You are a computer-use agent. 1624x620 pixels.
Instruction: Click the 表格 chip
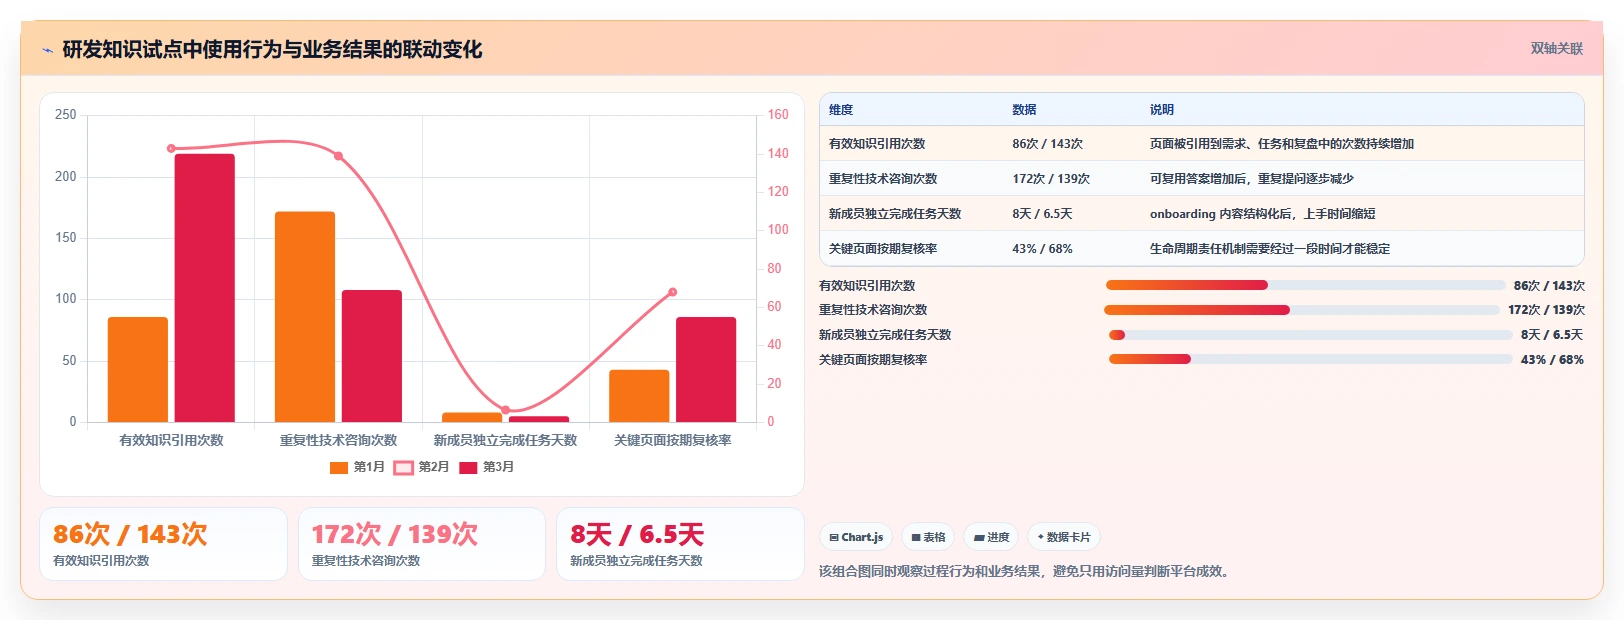click(928, 537)
